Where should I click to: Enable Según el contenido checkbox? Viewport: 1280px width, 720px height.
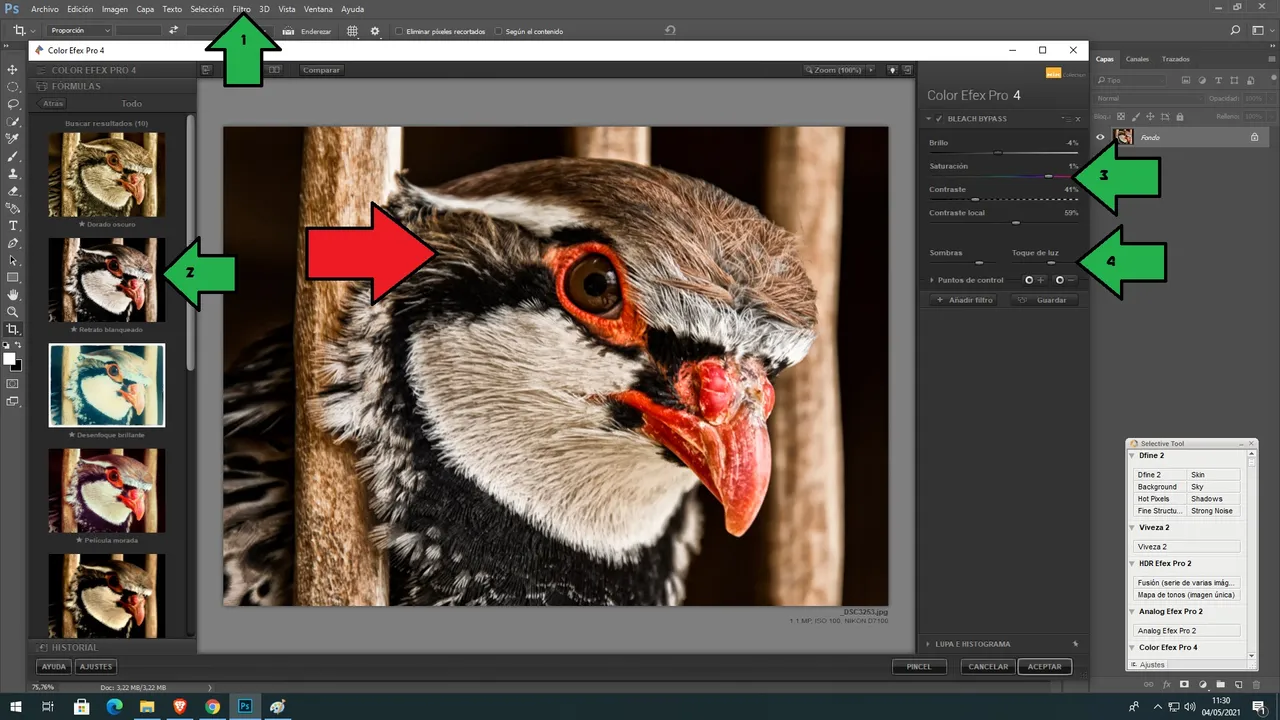pos(498,31)
